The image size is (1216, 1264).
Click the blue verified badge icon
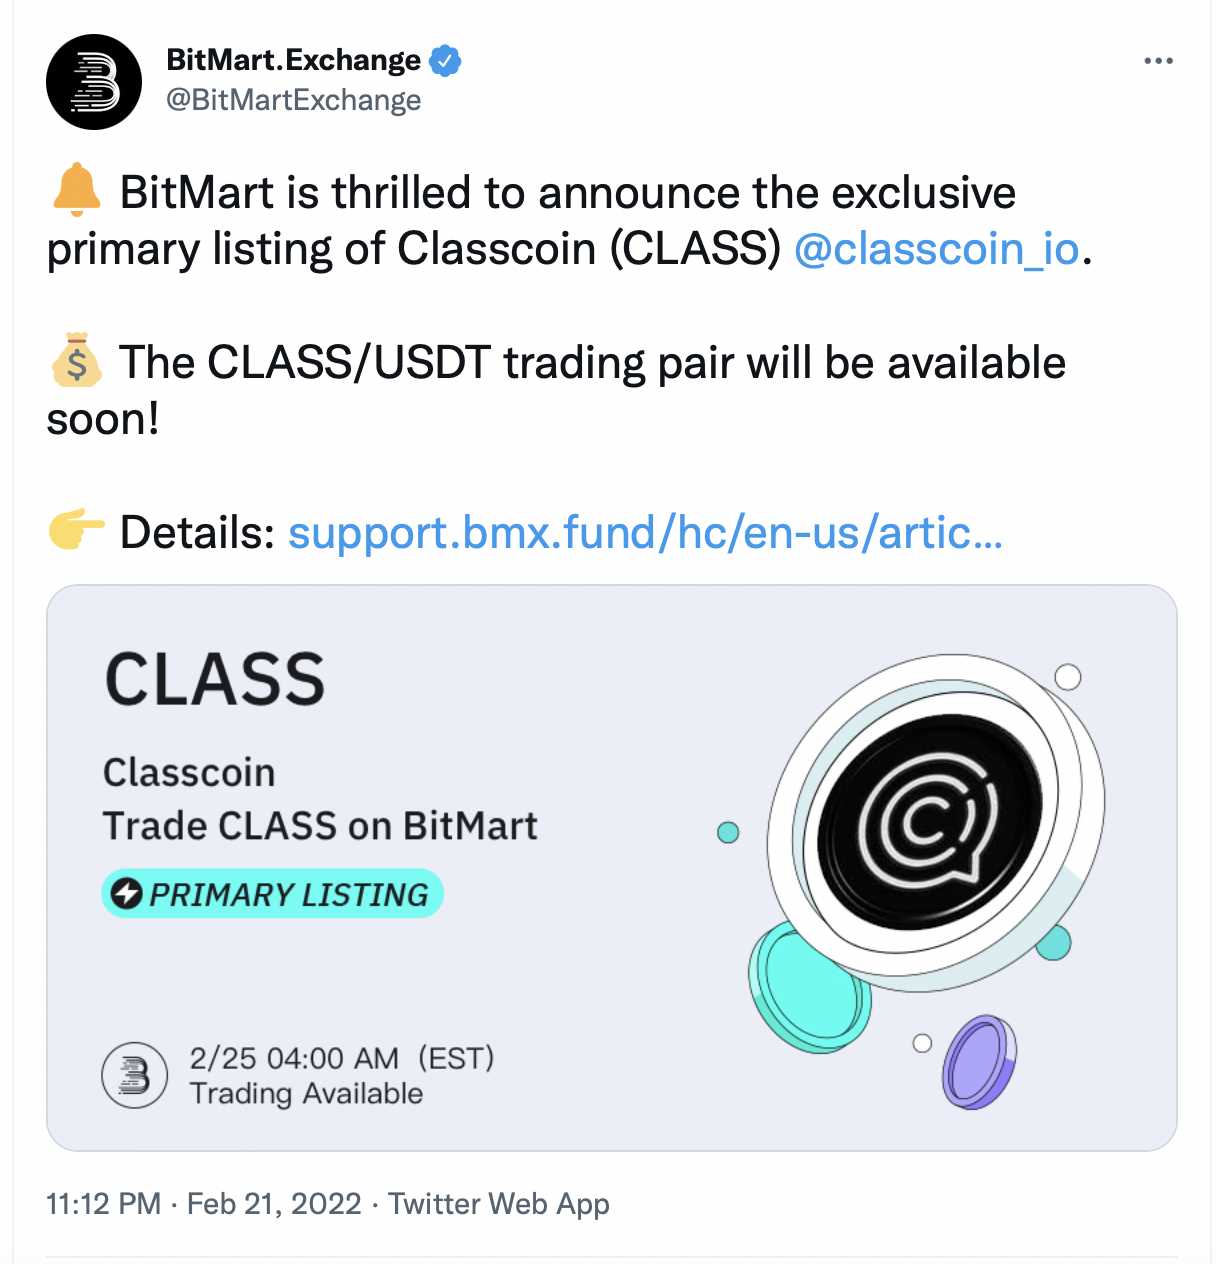click(x=443, y=60)
